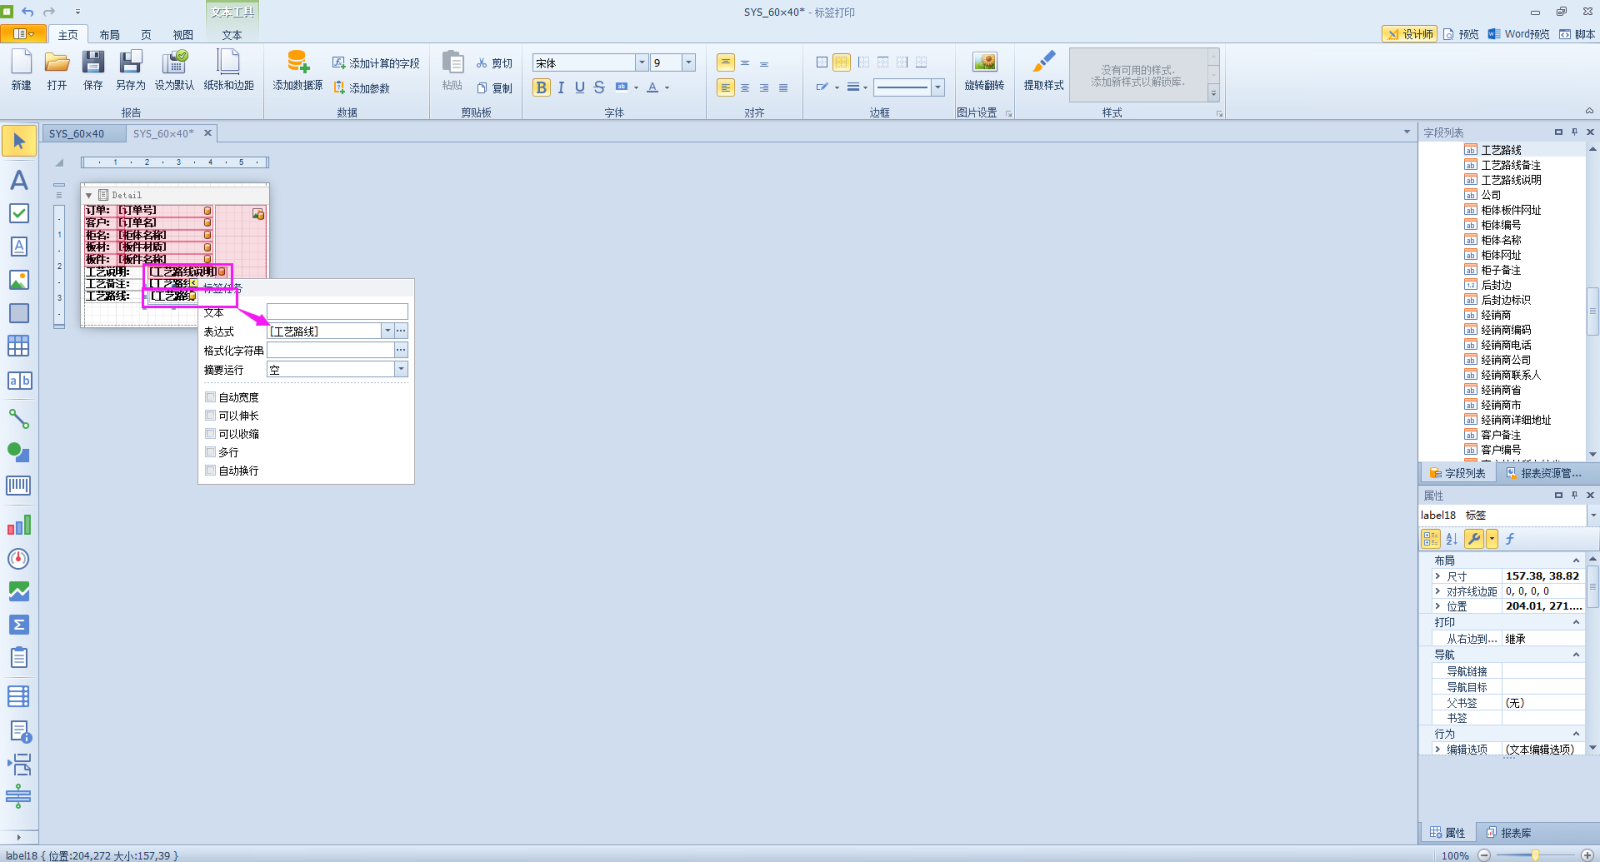Select the Bar Code tool in toolbox
Screen dimensions: 1600x862
click(x=19, y=486)
